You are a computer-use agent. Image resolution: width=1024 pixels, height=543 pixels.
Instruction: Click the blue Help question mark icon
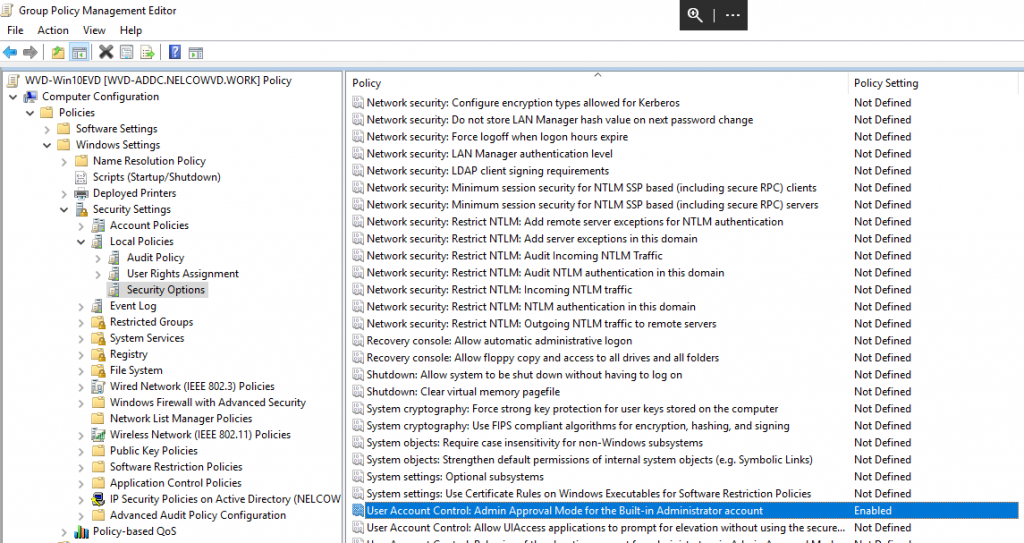175,52
